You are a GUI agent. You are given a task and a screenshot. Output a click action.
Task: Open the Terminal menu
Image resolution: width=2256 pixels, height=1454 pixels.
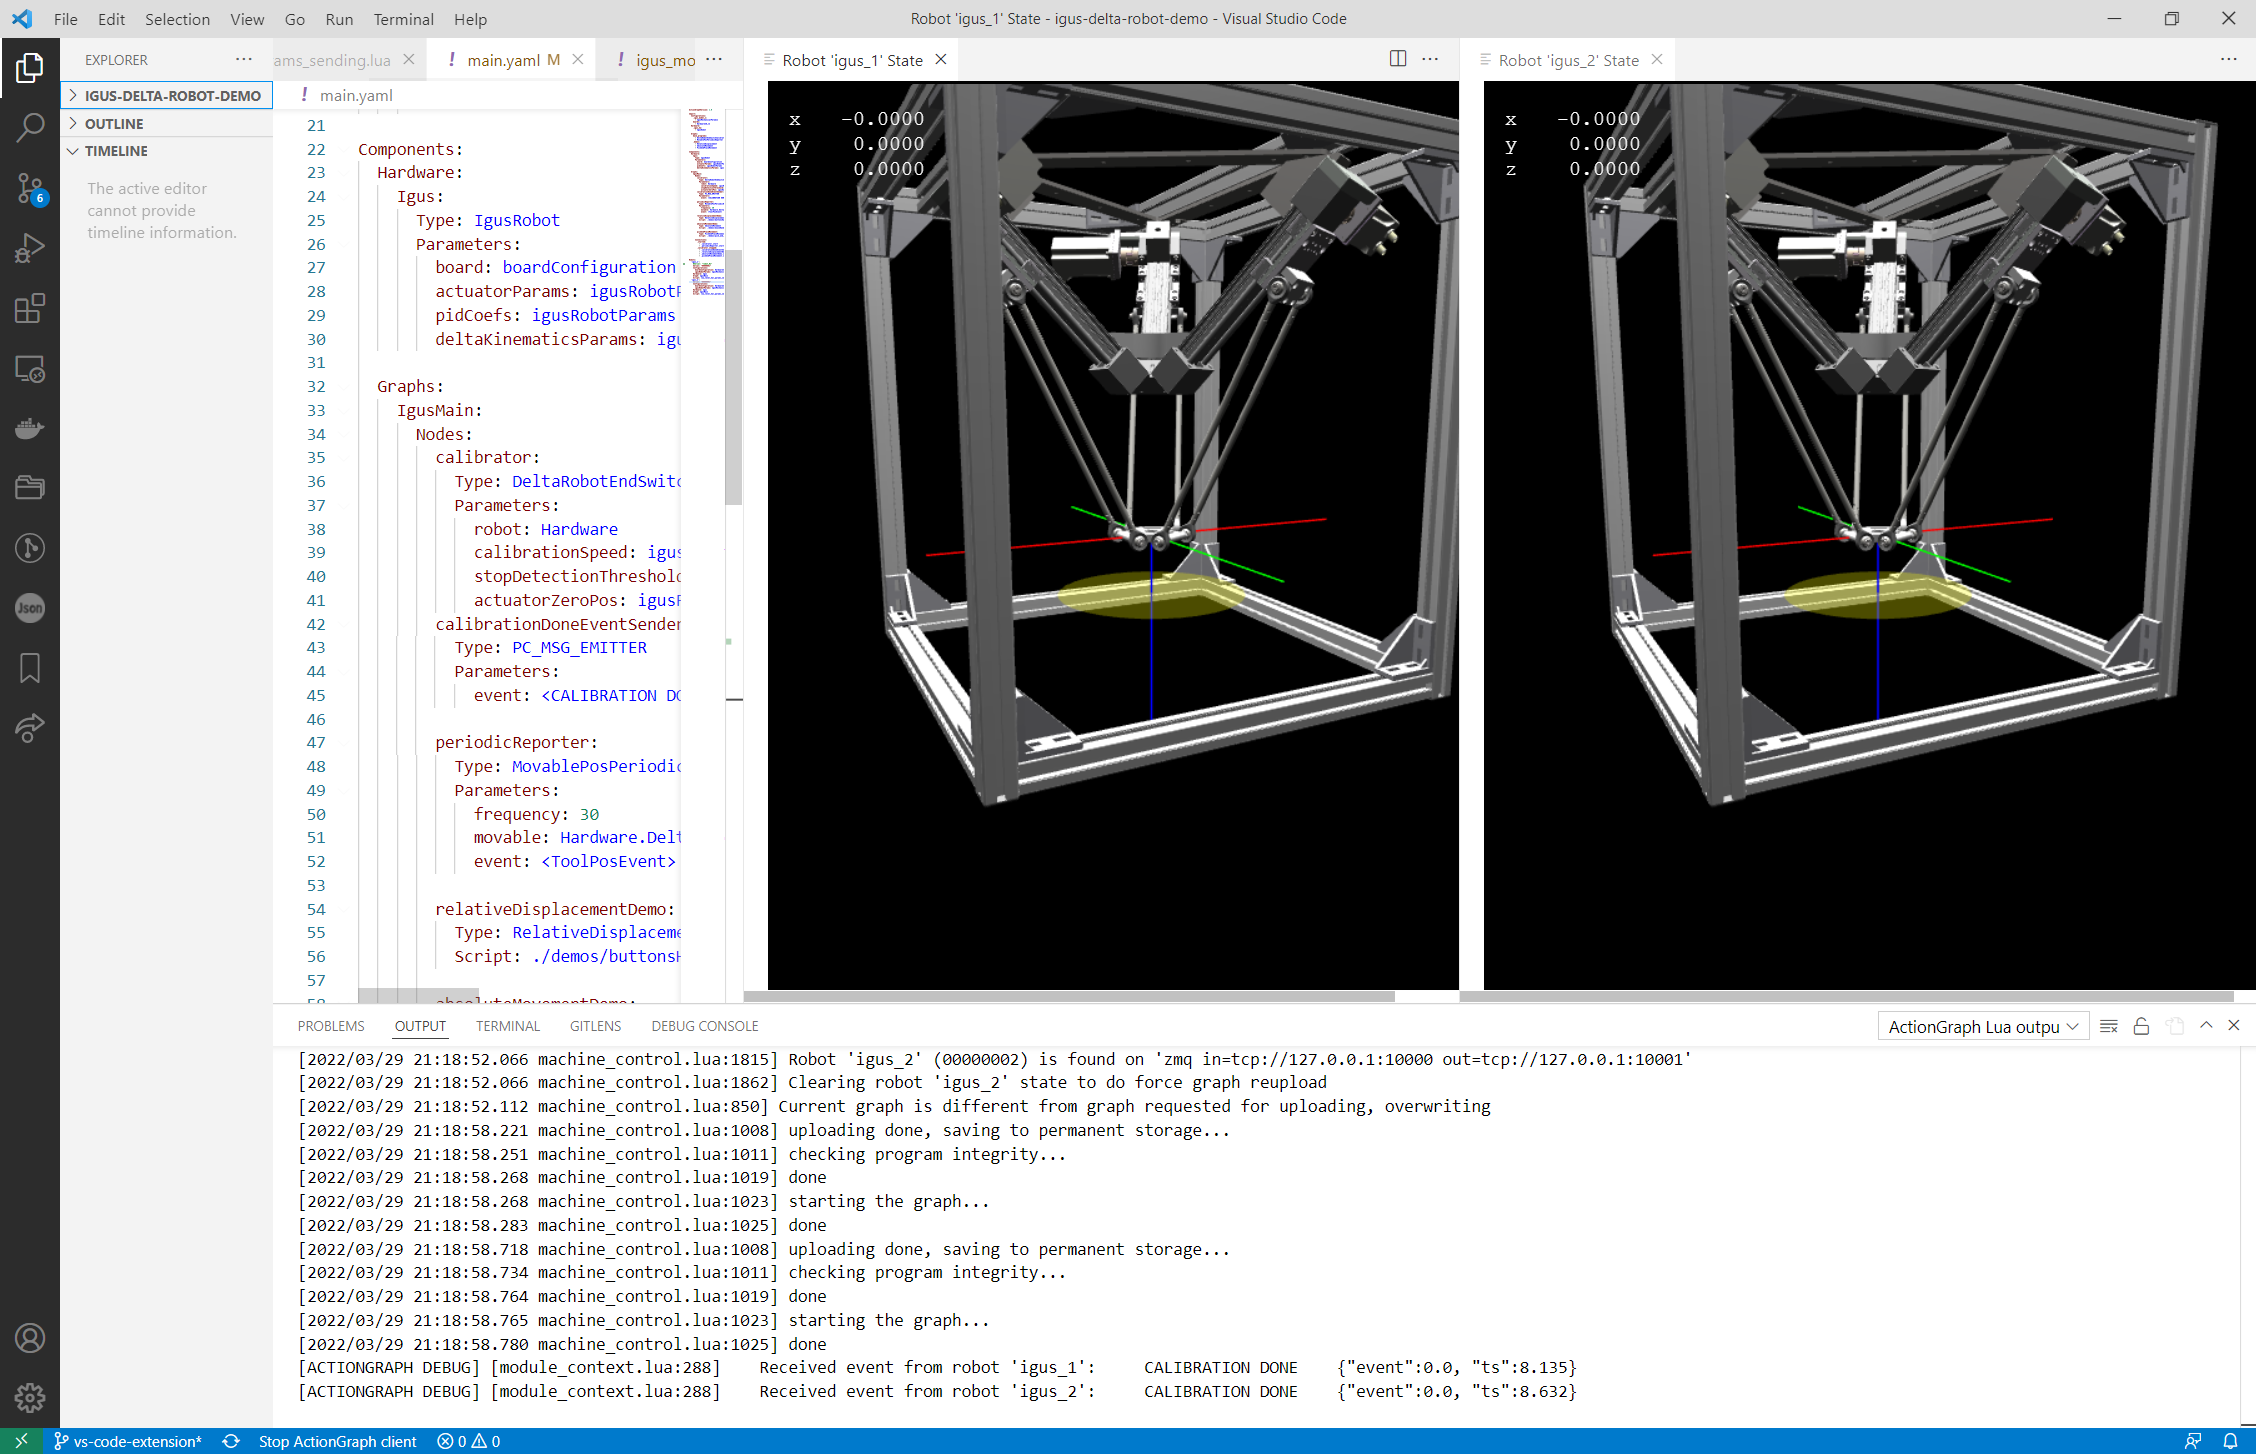[403, 19]
